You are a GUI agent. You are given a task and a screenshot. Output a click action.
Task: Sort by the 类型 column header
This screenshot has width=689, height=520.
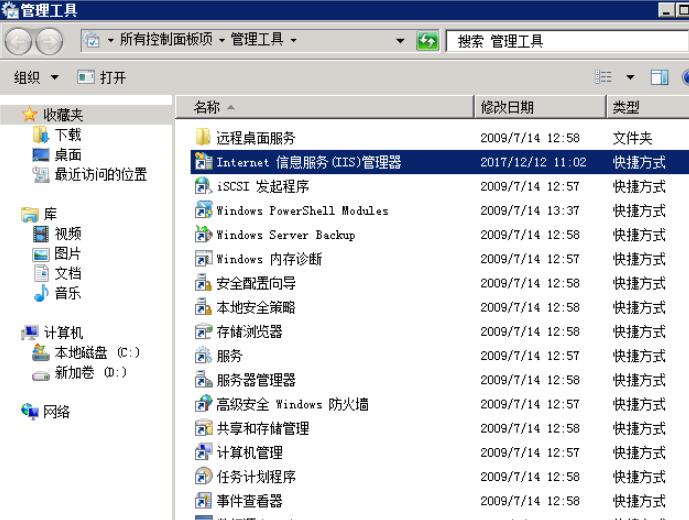(648, 107)
